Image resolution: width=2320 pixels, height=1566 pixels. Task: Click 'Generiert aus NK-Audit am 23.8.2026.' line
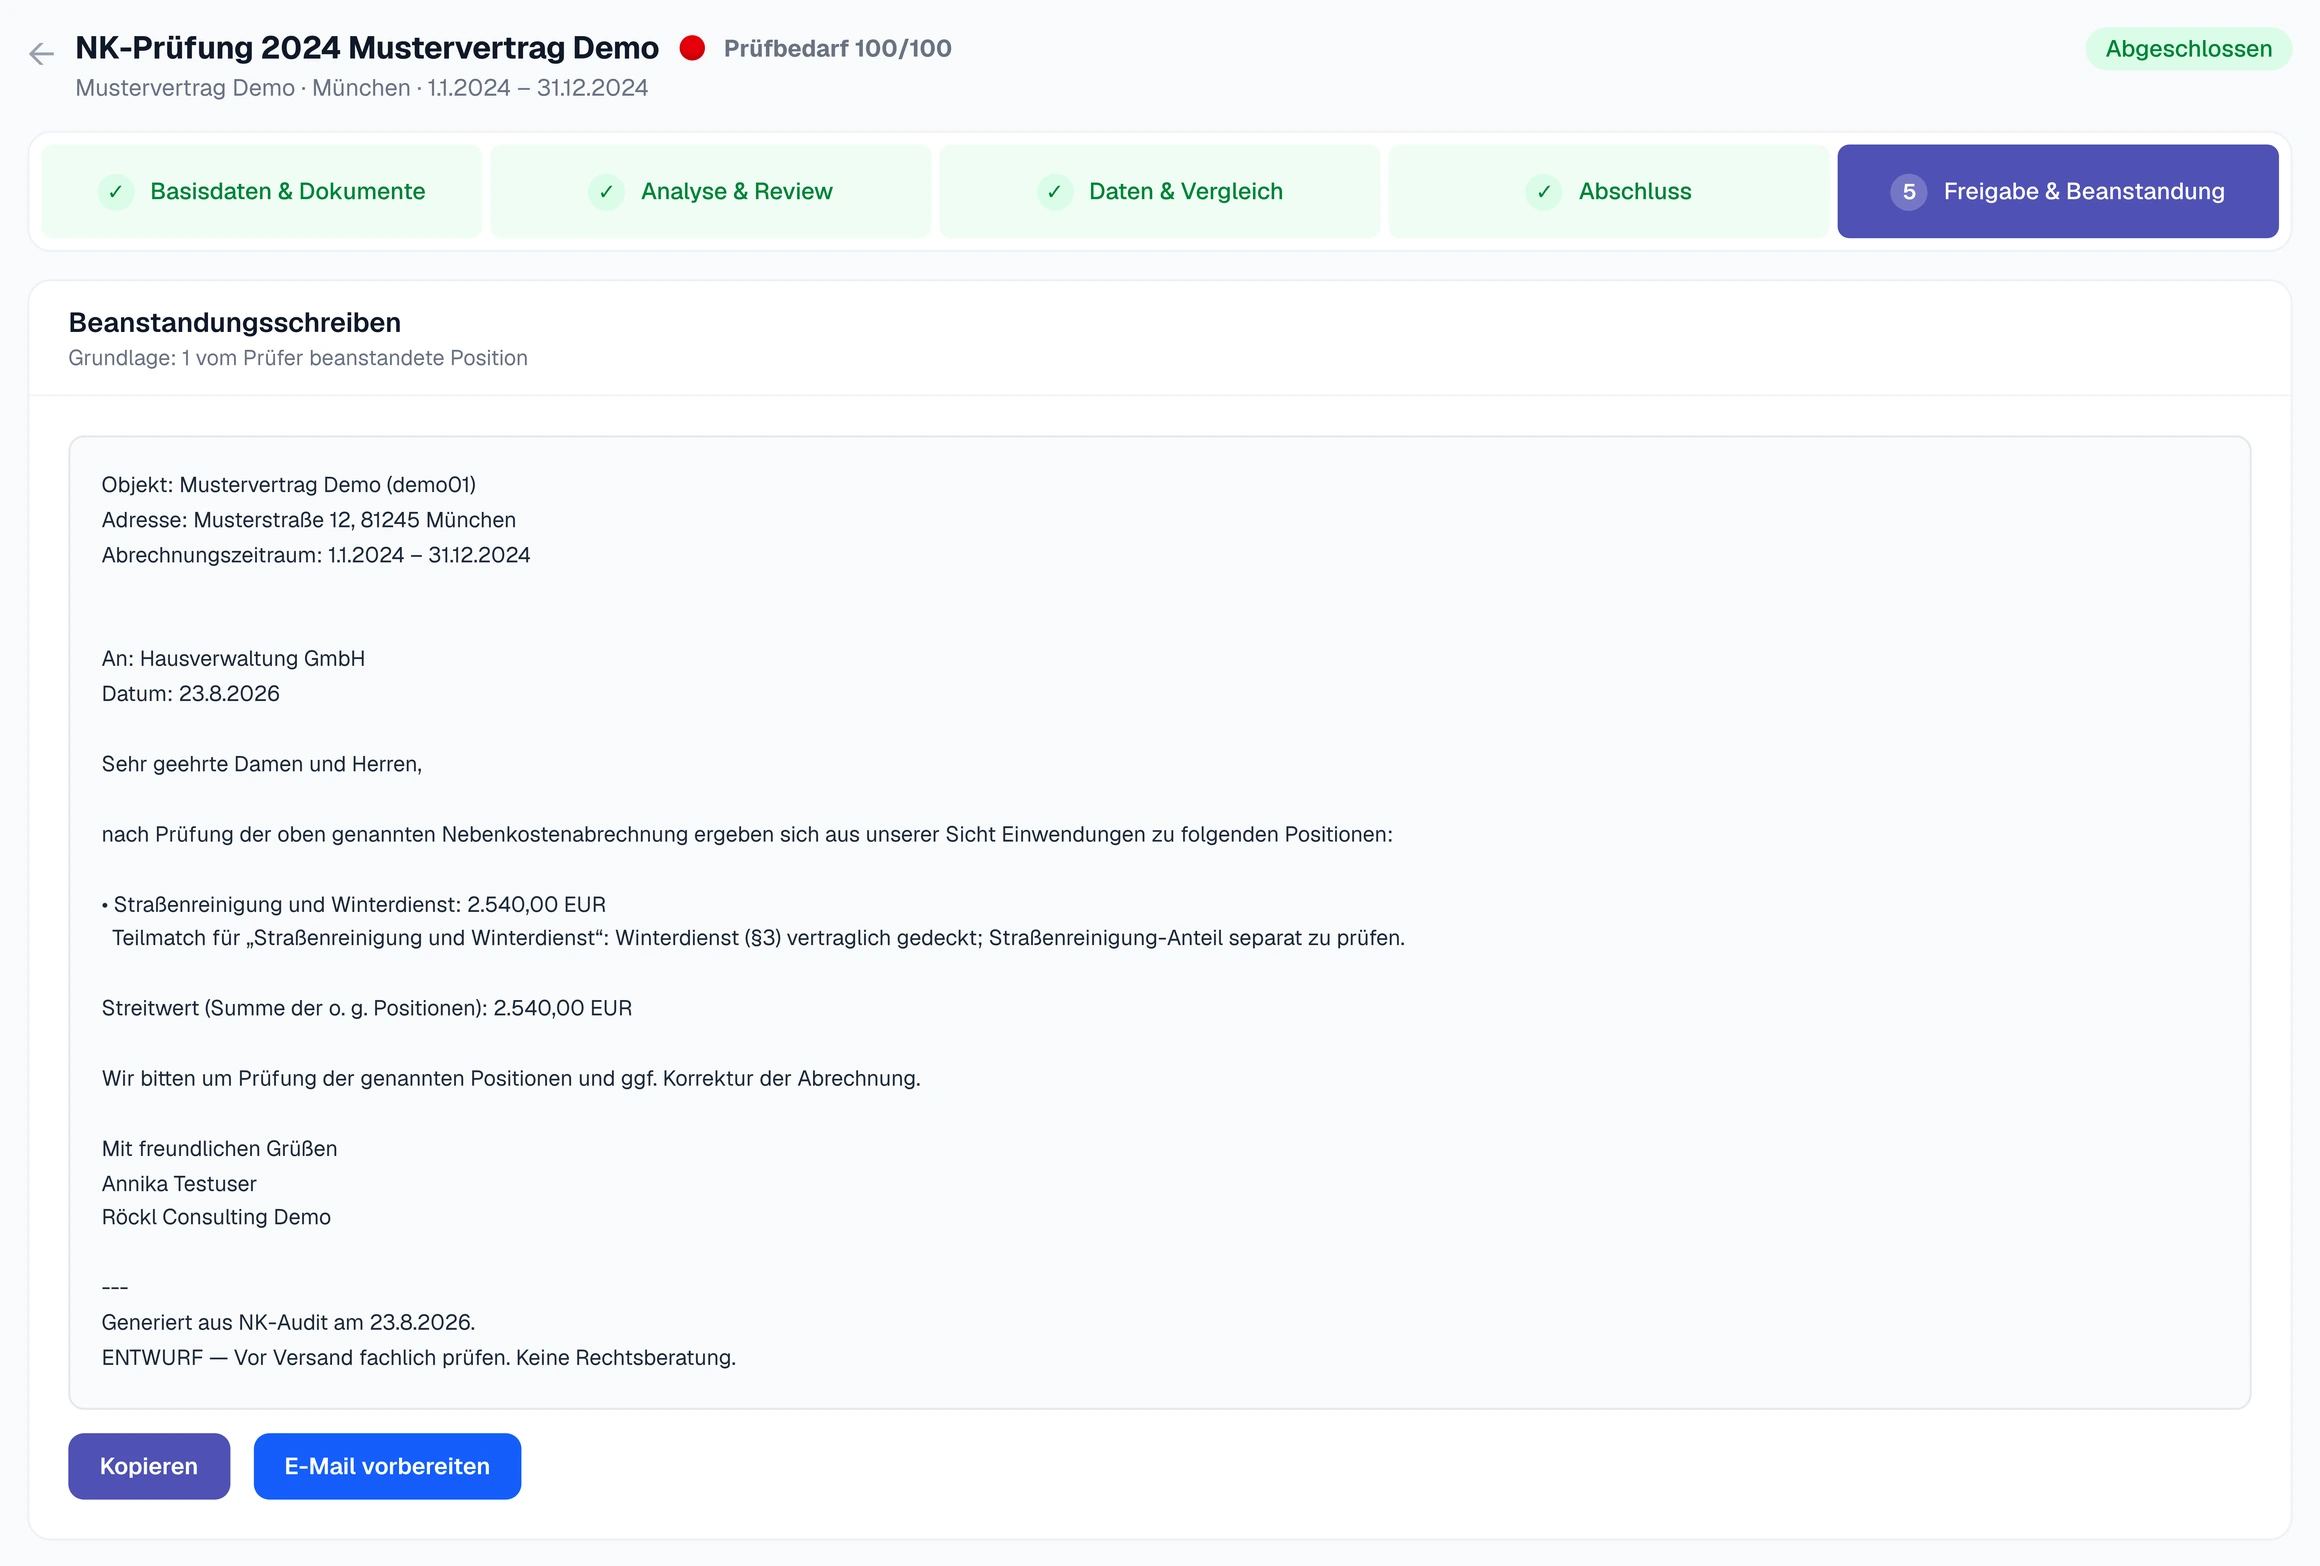288,1322
